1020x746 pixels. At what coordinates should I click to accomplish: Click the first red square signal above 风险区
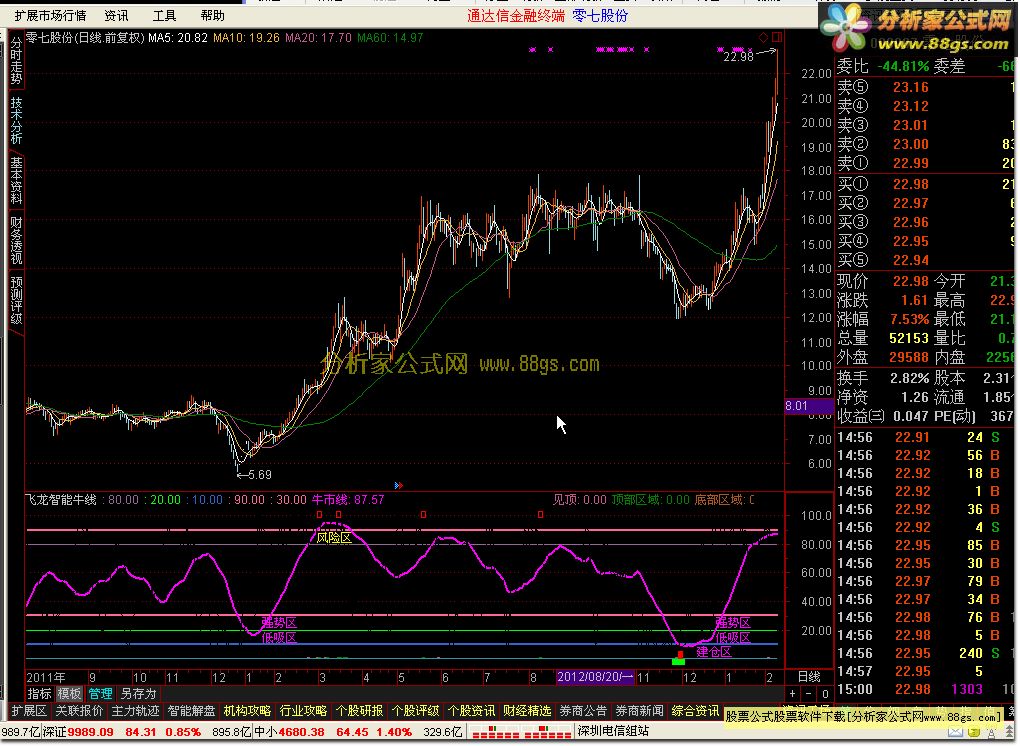[x=319, y=514]
